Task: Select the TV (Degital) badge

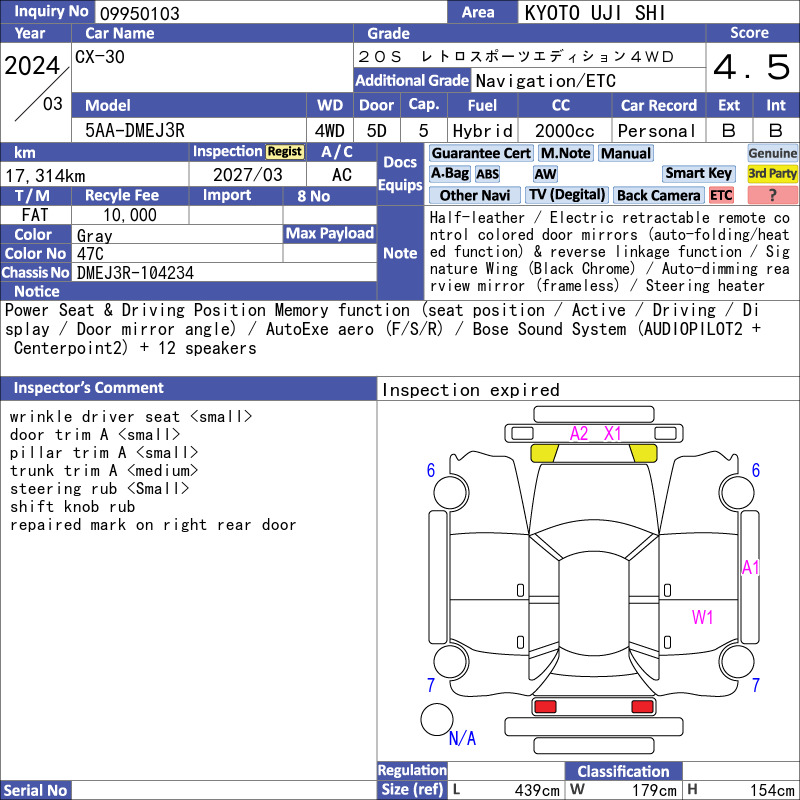Action: pos(567,195)
